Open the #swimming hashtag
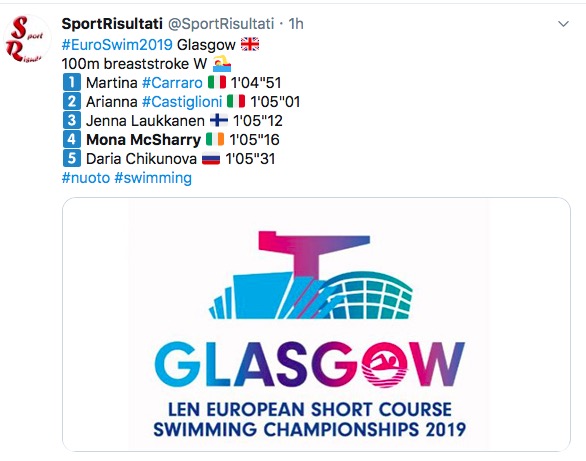Viewport: 586px width, 461px height. point(153,178)
